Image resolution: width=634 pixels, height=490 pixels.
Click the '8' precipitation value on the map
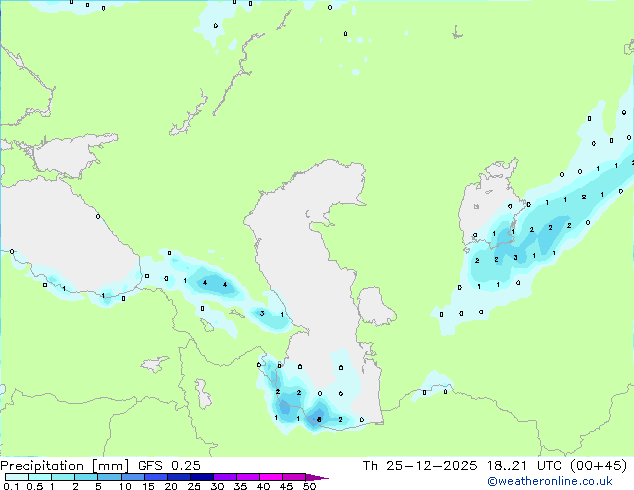coord(319,420)
